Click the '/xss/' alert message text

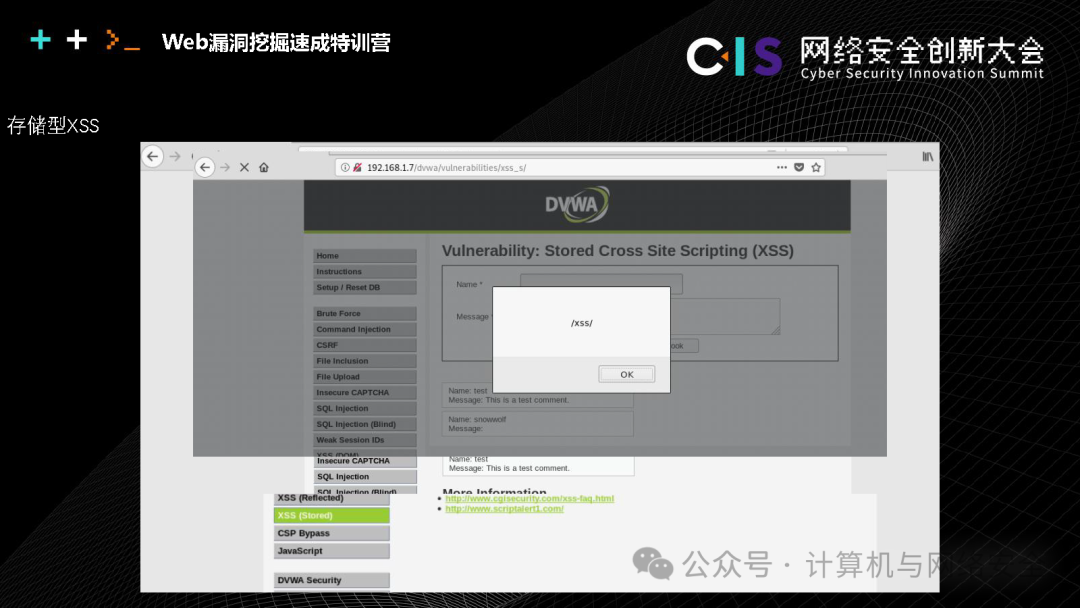point(581,323)
